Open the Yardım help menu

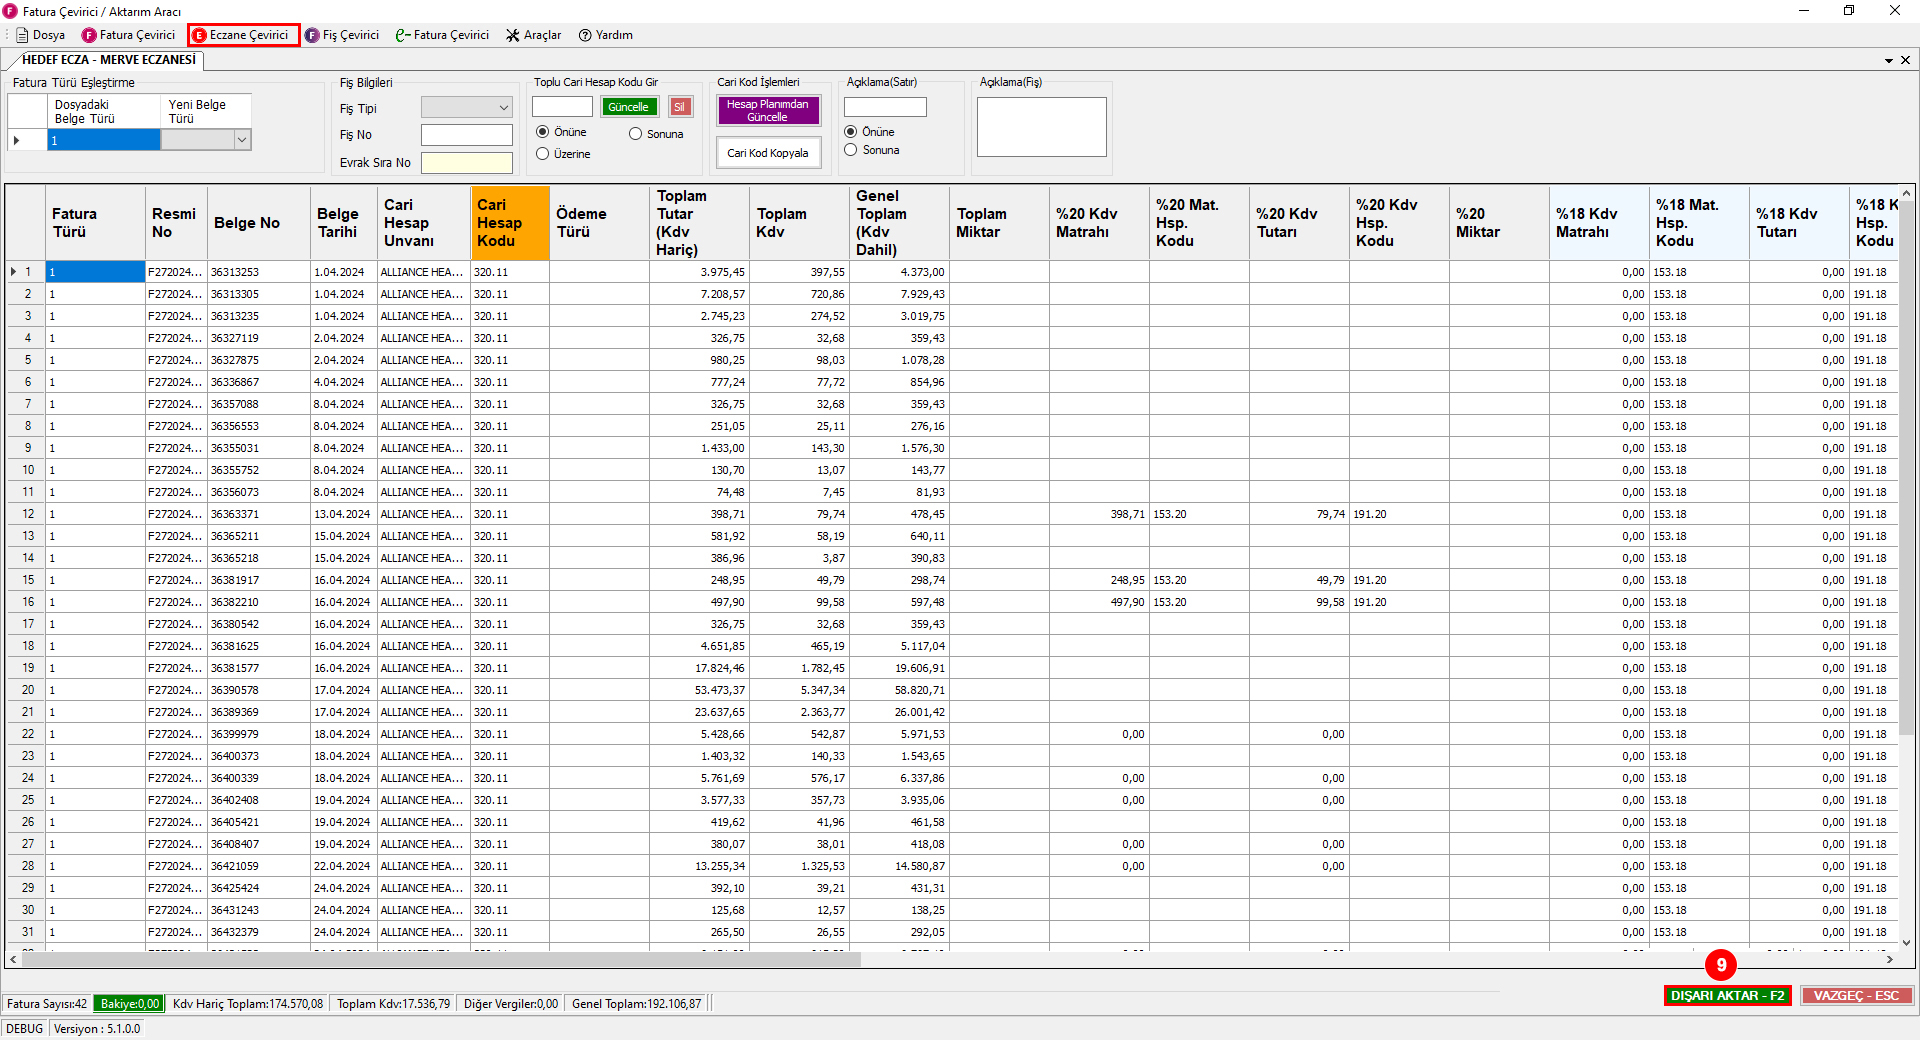point(606,35)
